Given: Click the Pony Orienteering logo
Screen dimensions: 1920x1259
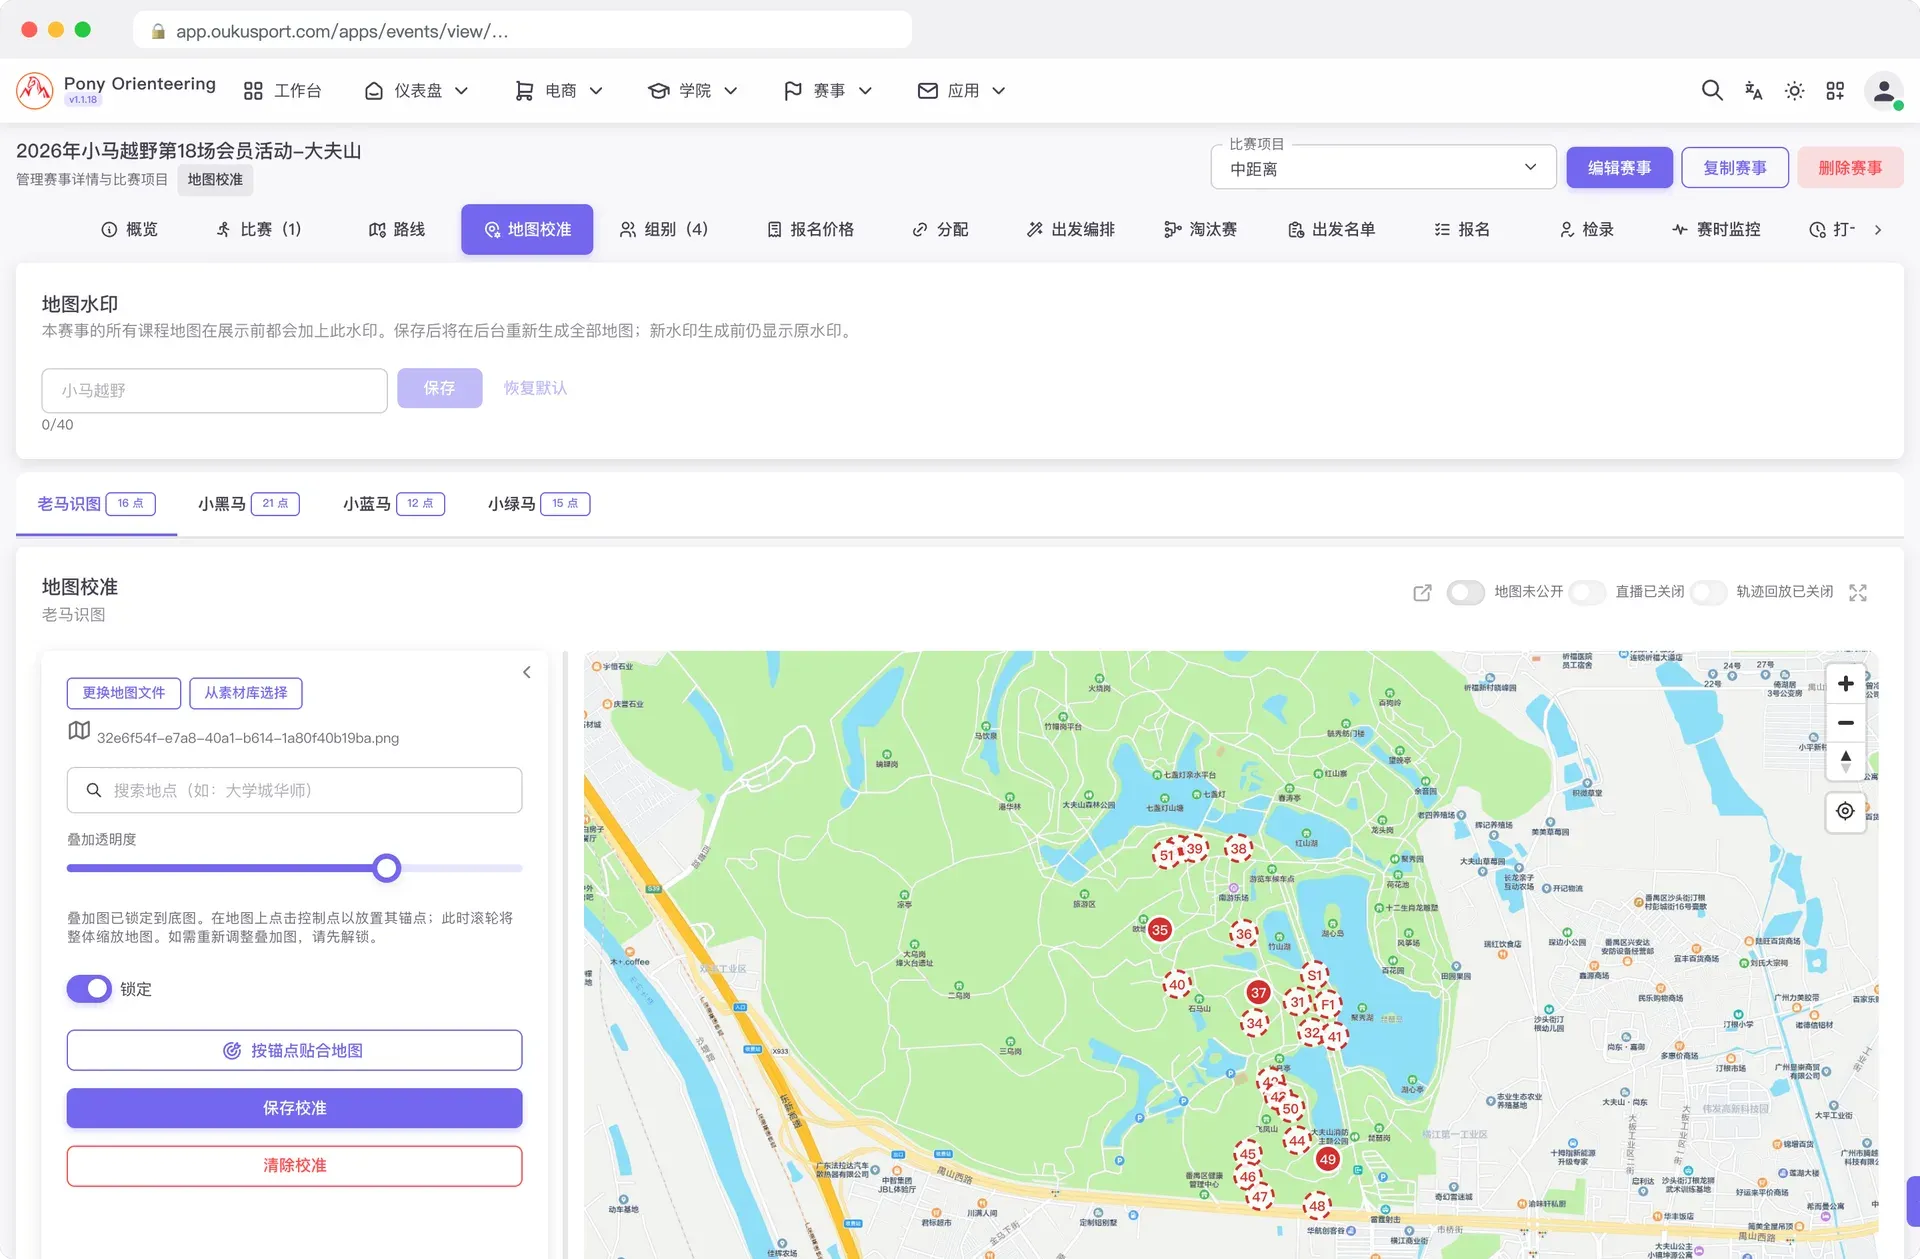Looking at the screenshot, I should [35, 90].
